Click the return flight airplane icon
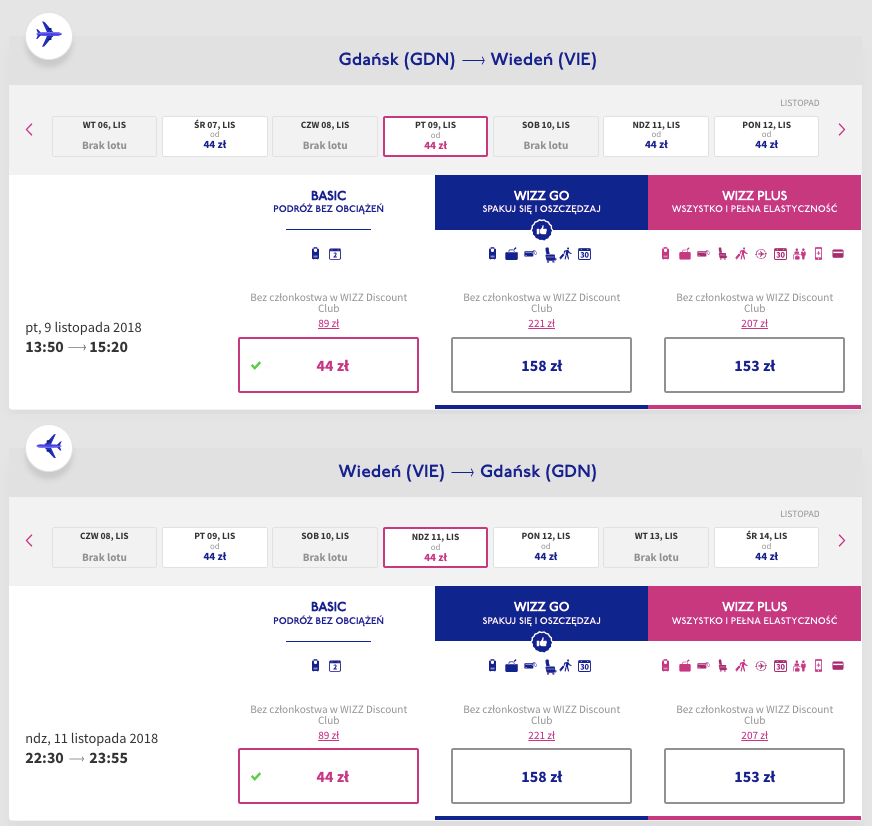This screenshot has height=826, width=872. pyautogui.click(x=48, y=446)
